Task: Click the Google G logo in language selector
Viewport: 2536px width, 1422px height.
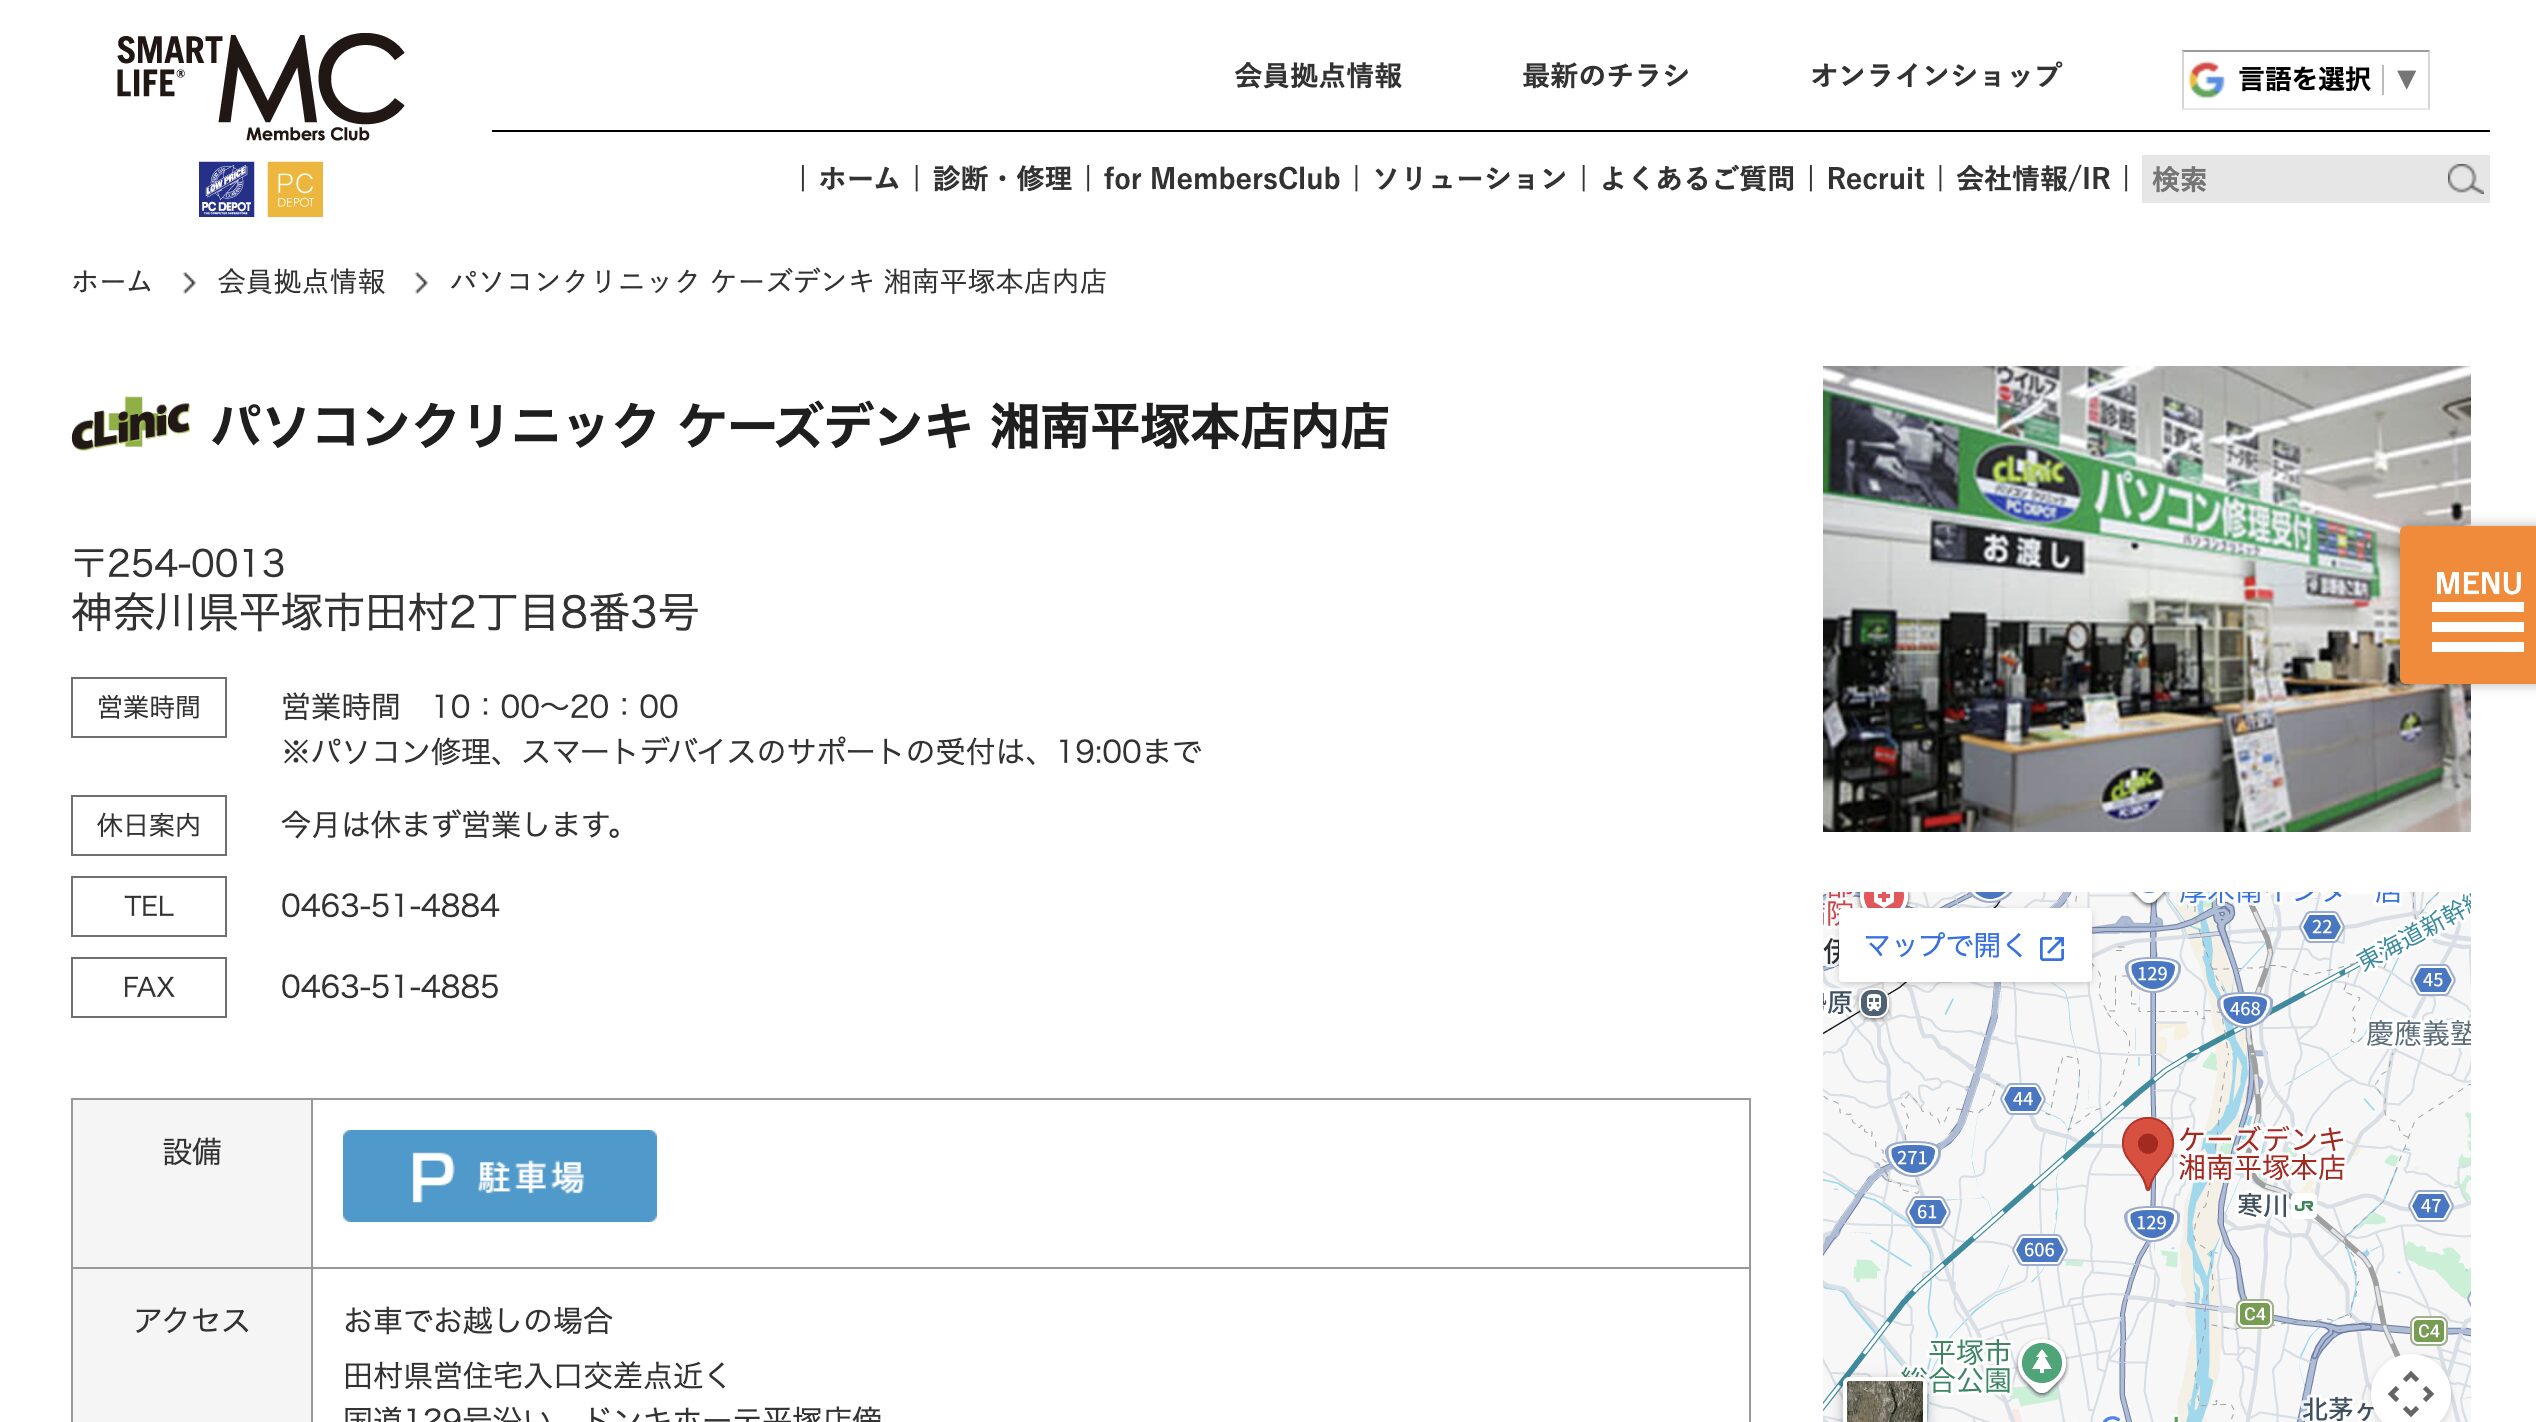Action: click(2207, 79)
